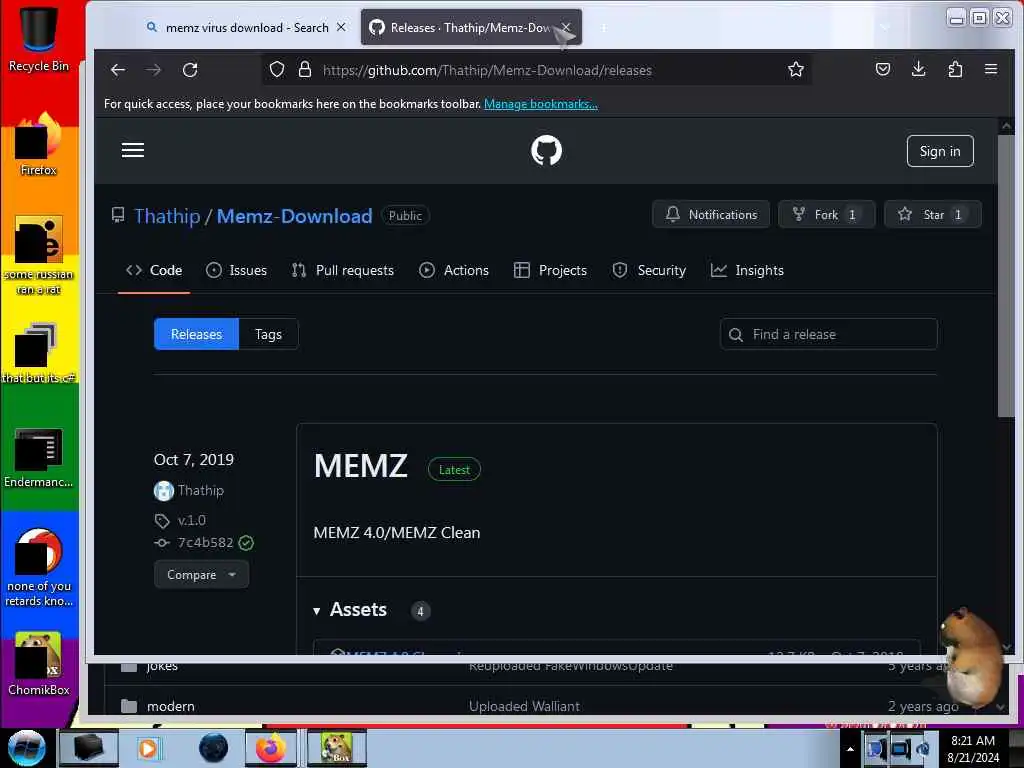
Task: Click the 'MEMZ 4.0/MEMZ Clean' description text
Action: [x=397, y=533]
